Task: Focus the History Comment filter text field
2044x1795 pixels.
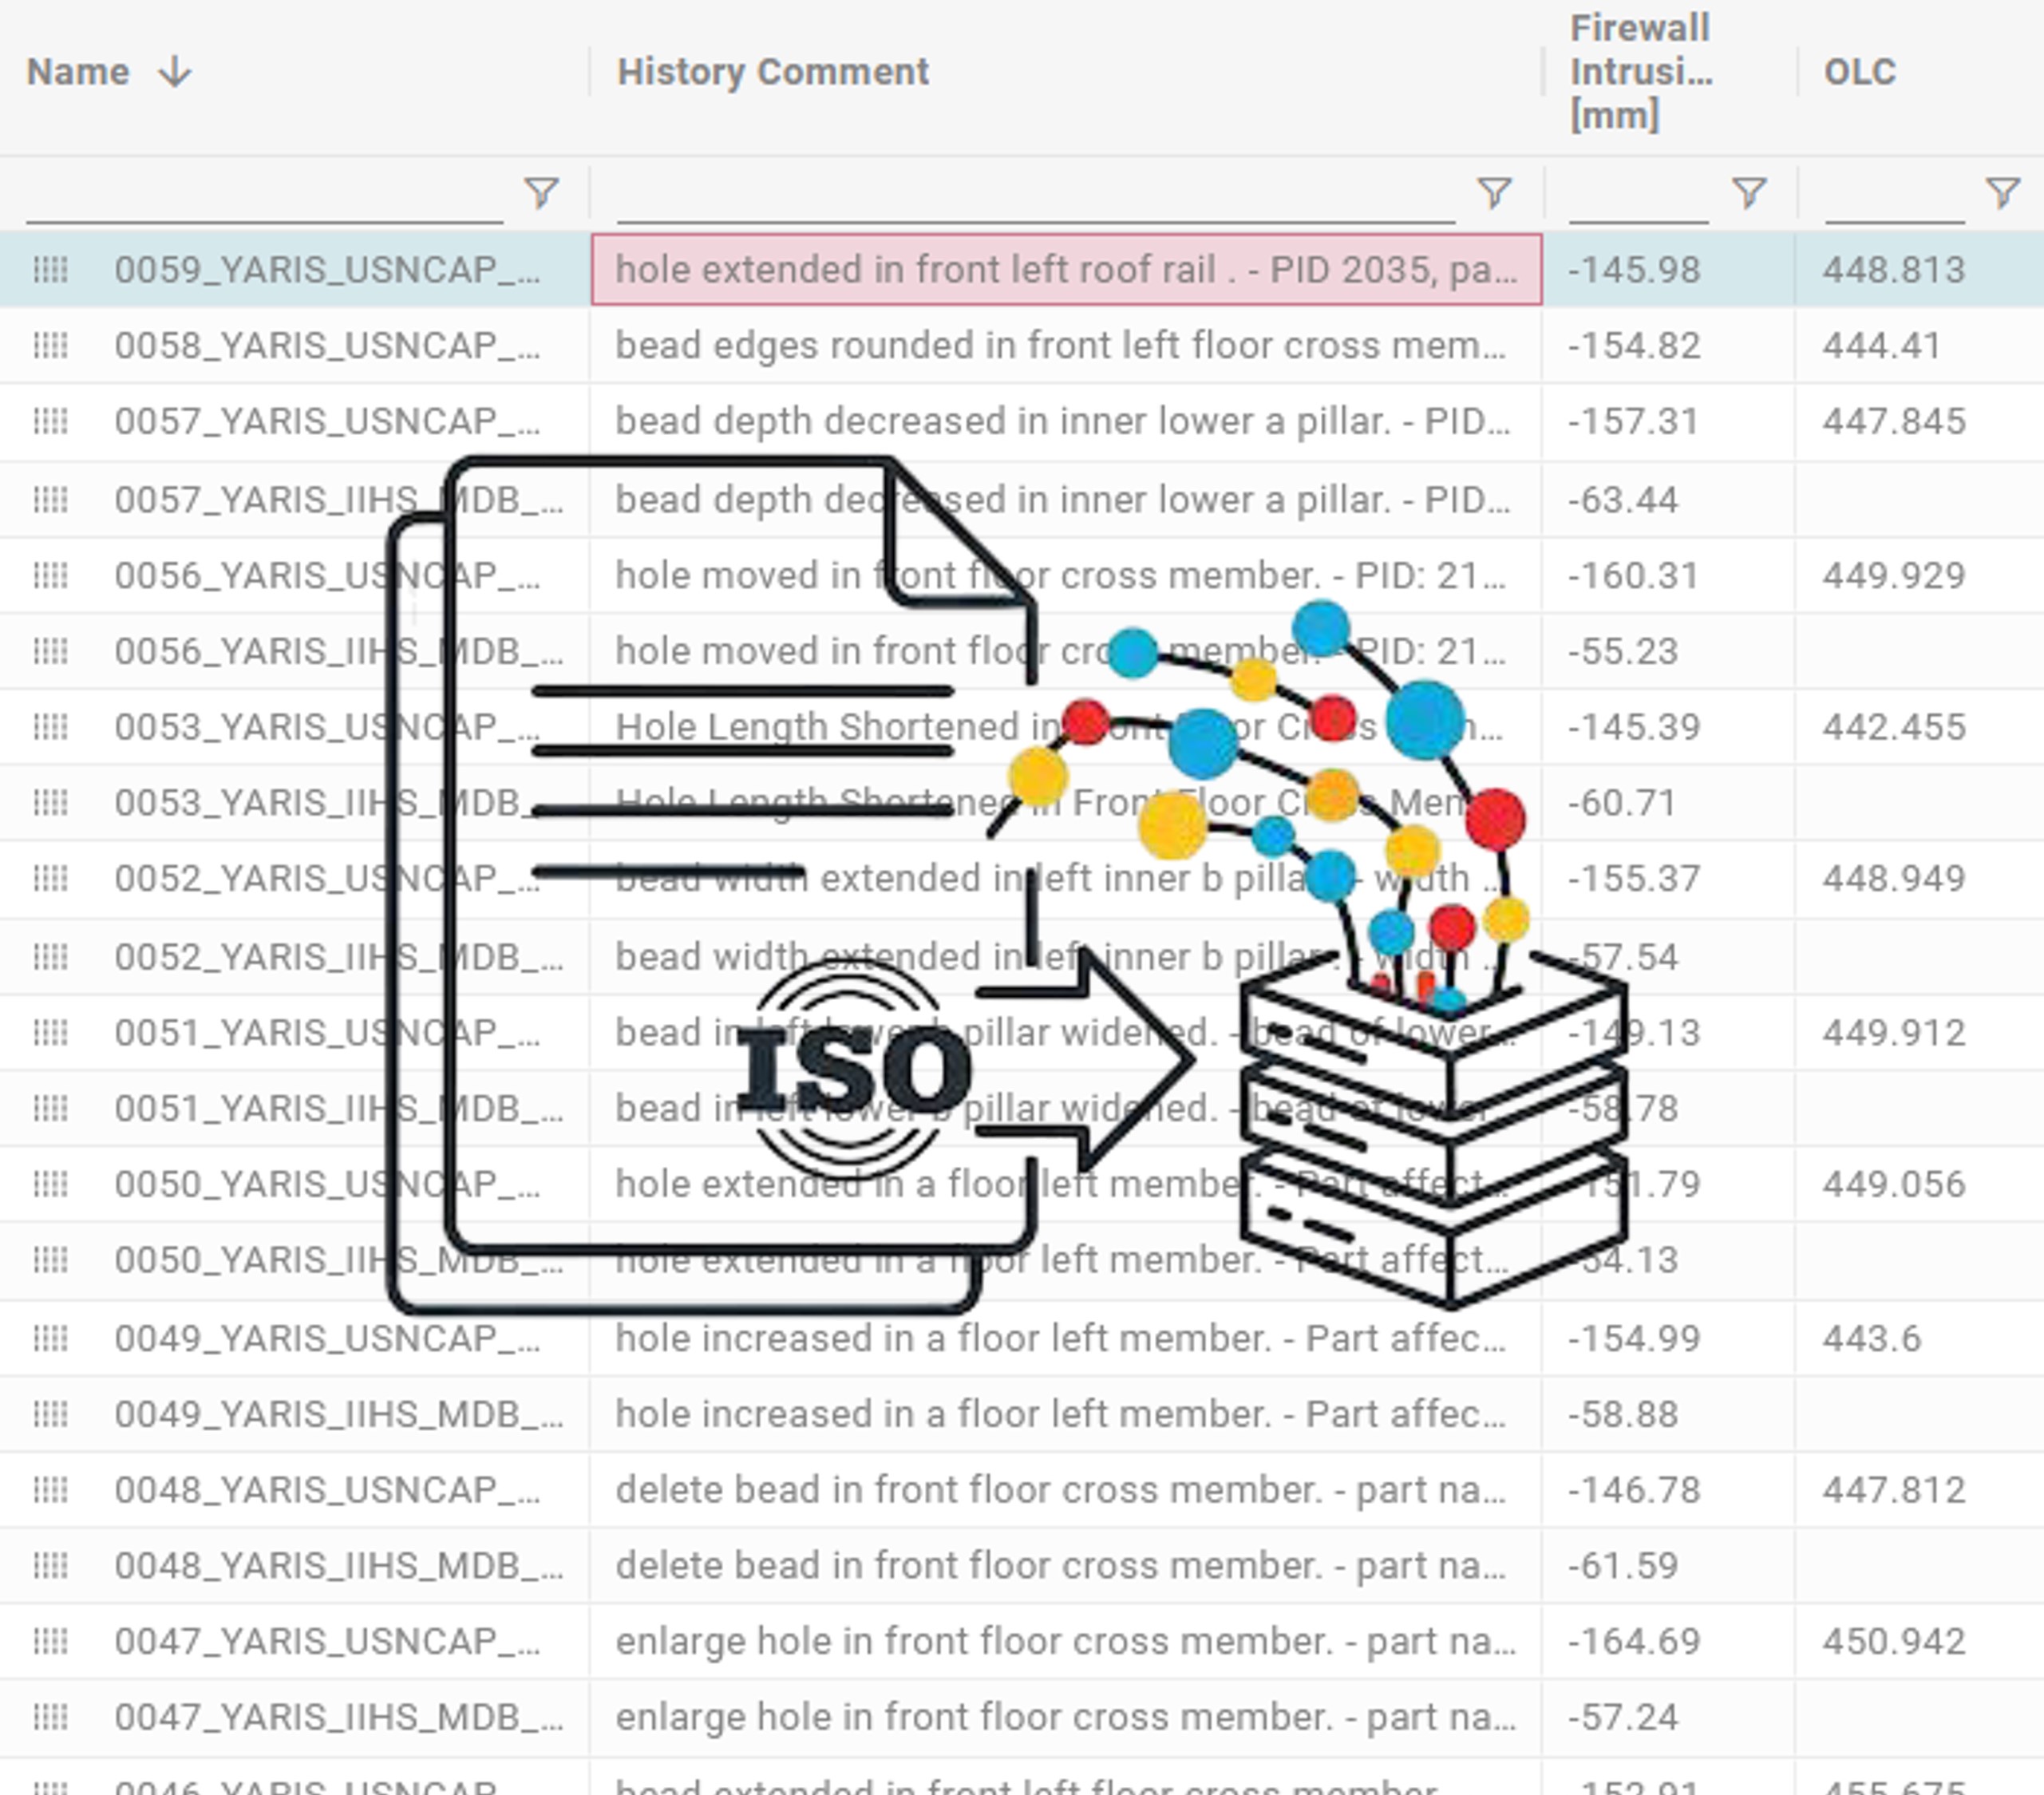Action: tap(1036, 194)
